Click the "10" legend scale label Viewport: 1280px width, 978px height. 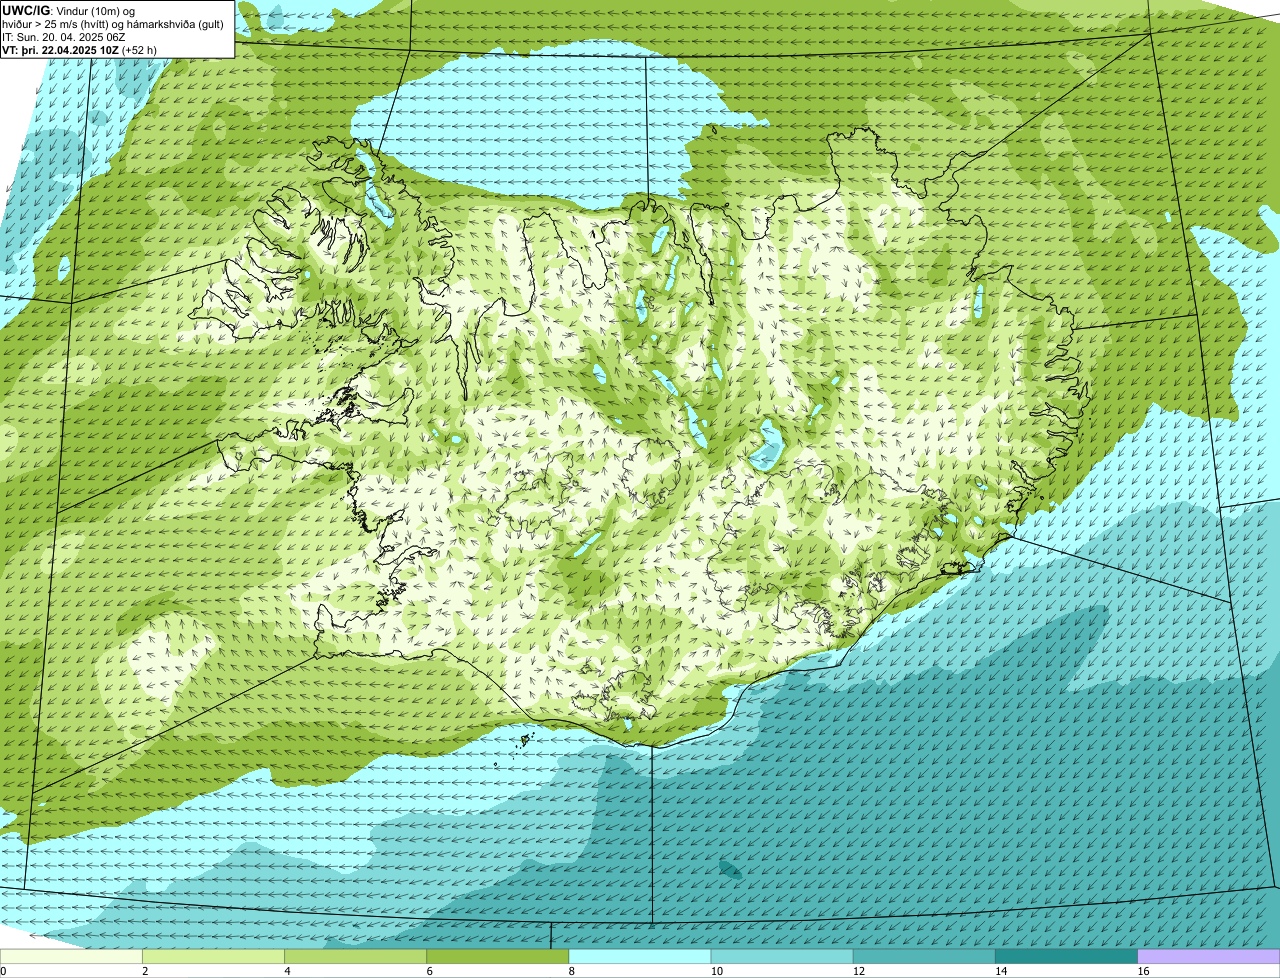pos(716,971)
